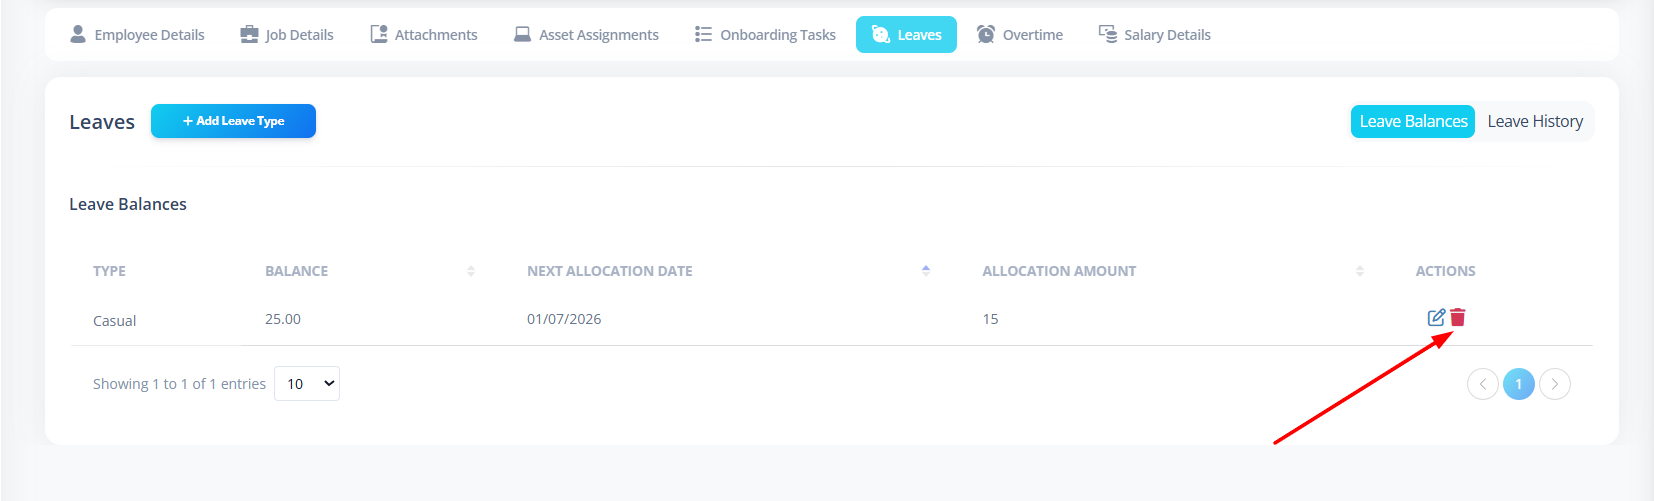Select page 1 in pagination
The image size is (1654, 501).
(x=1519, y=384)
